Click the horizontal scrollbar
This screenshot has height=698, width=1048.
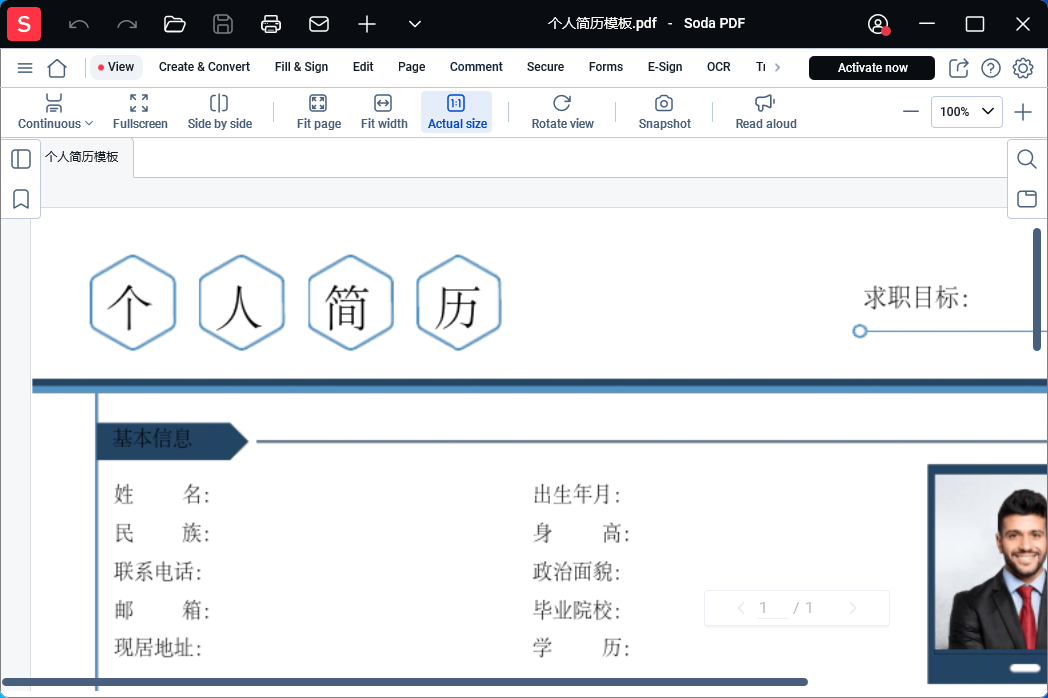click(x=405, y=682)
